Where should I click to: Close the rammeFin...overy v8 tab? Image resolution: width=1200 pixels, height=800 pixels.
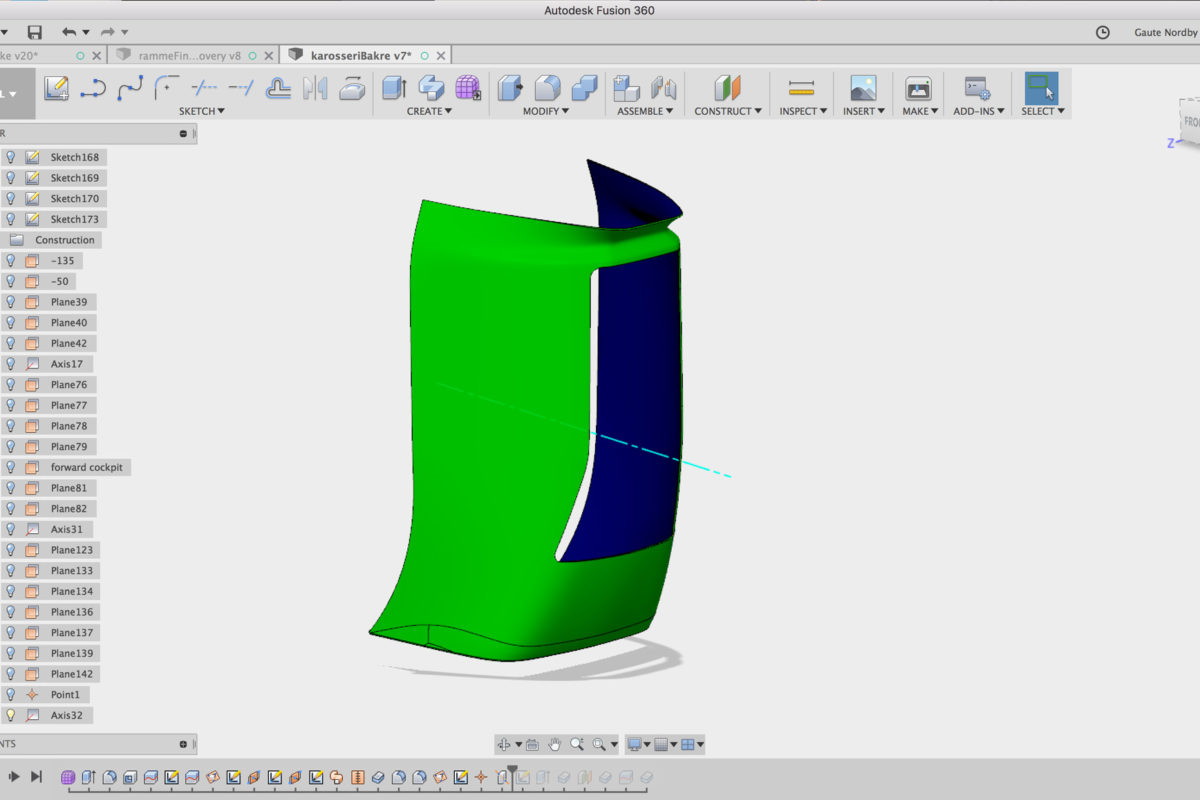[x=268, y=56]
